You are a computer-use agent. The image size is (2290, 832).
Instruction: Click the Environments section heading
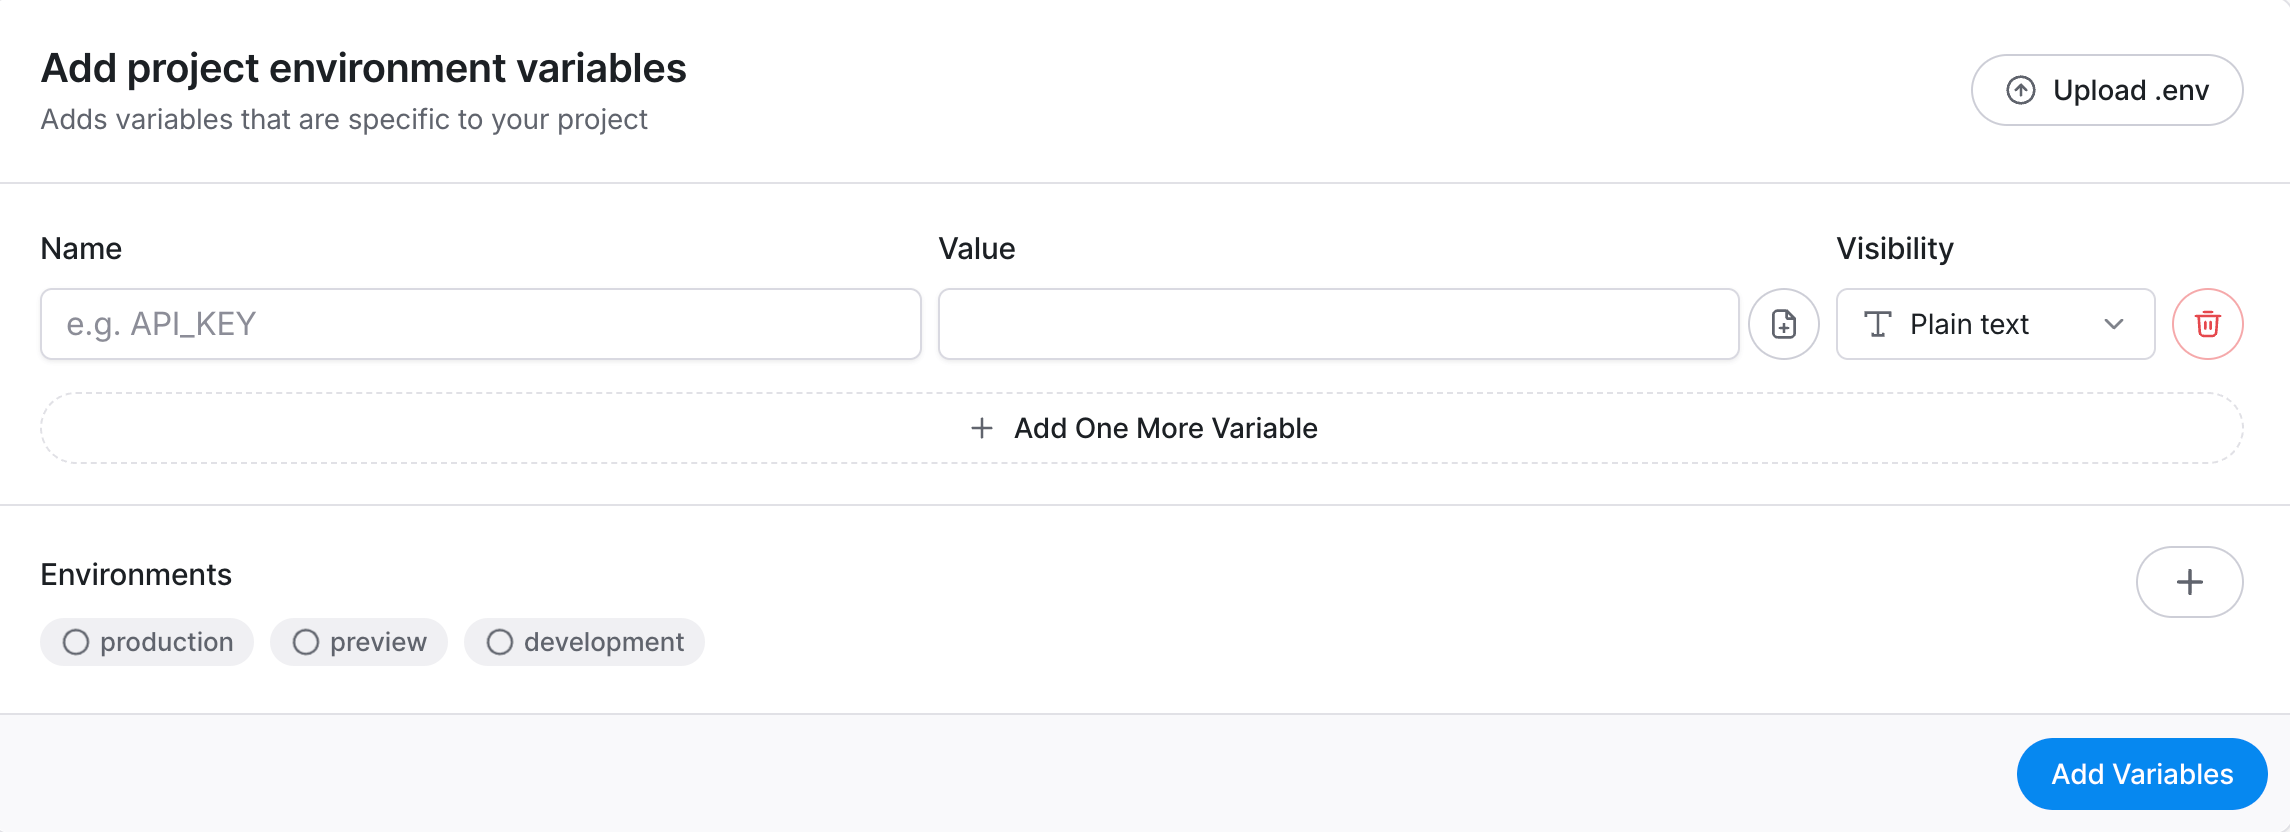[136, 574]
